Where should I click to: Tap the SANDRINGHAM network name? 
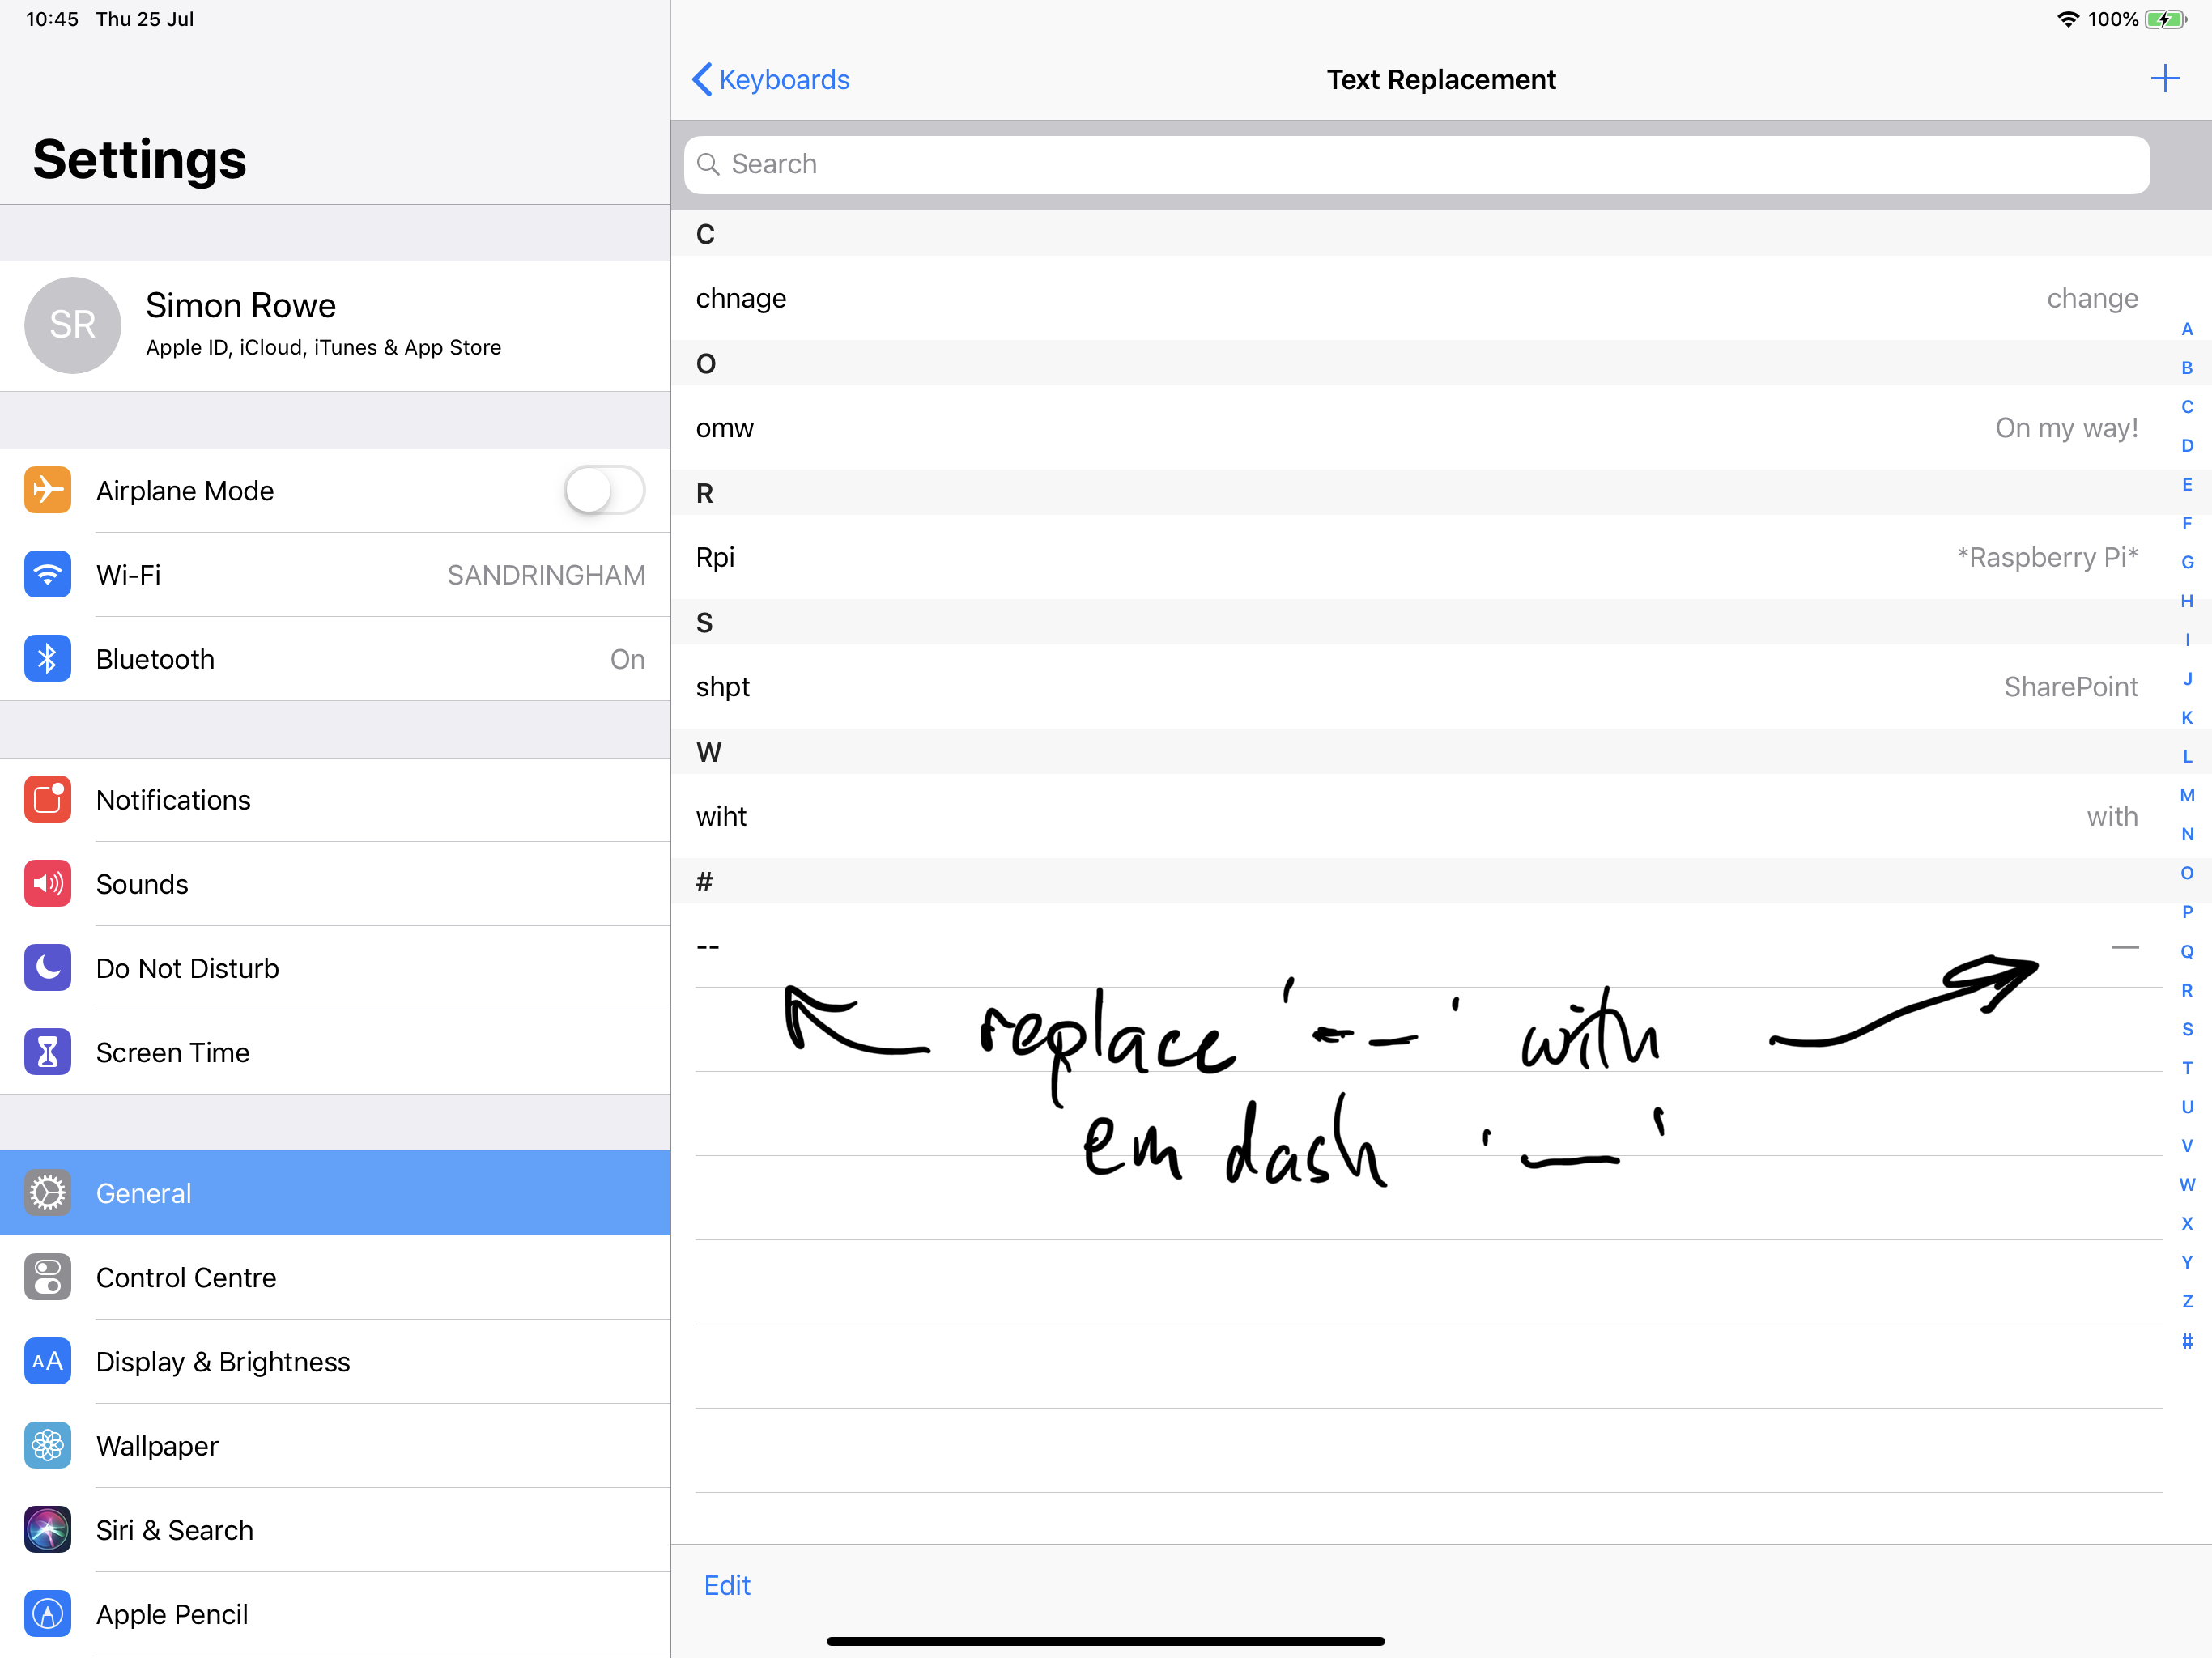coord(546,575)
